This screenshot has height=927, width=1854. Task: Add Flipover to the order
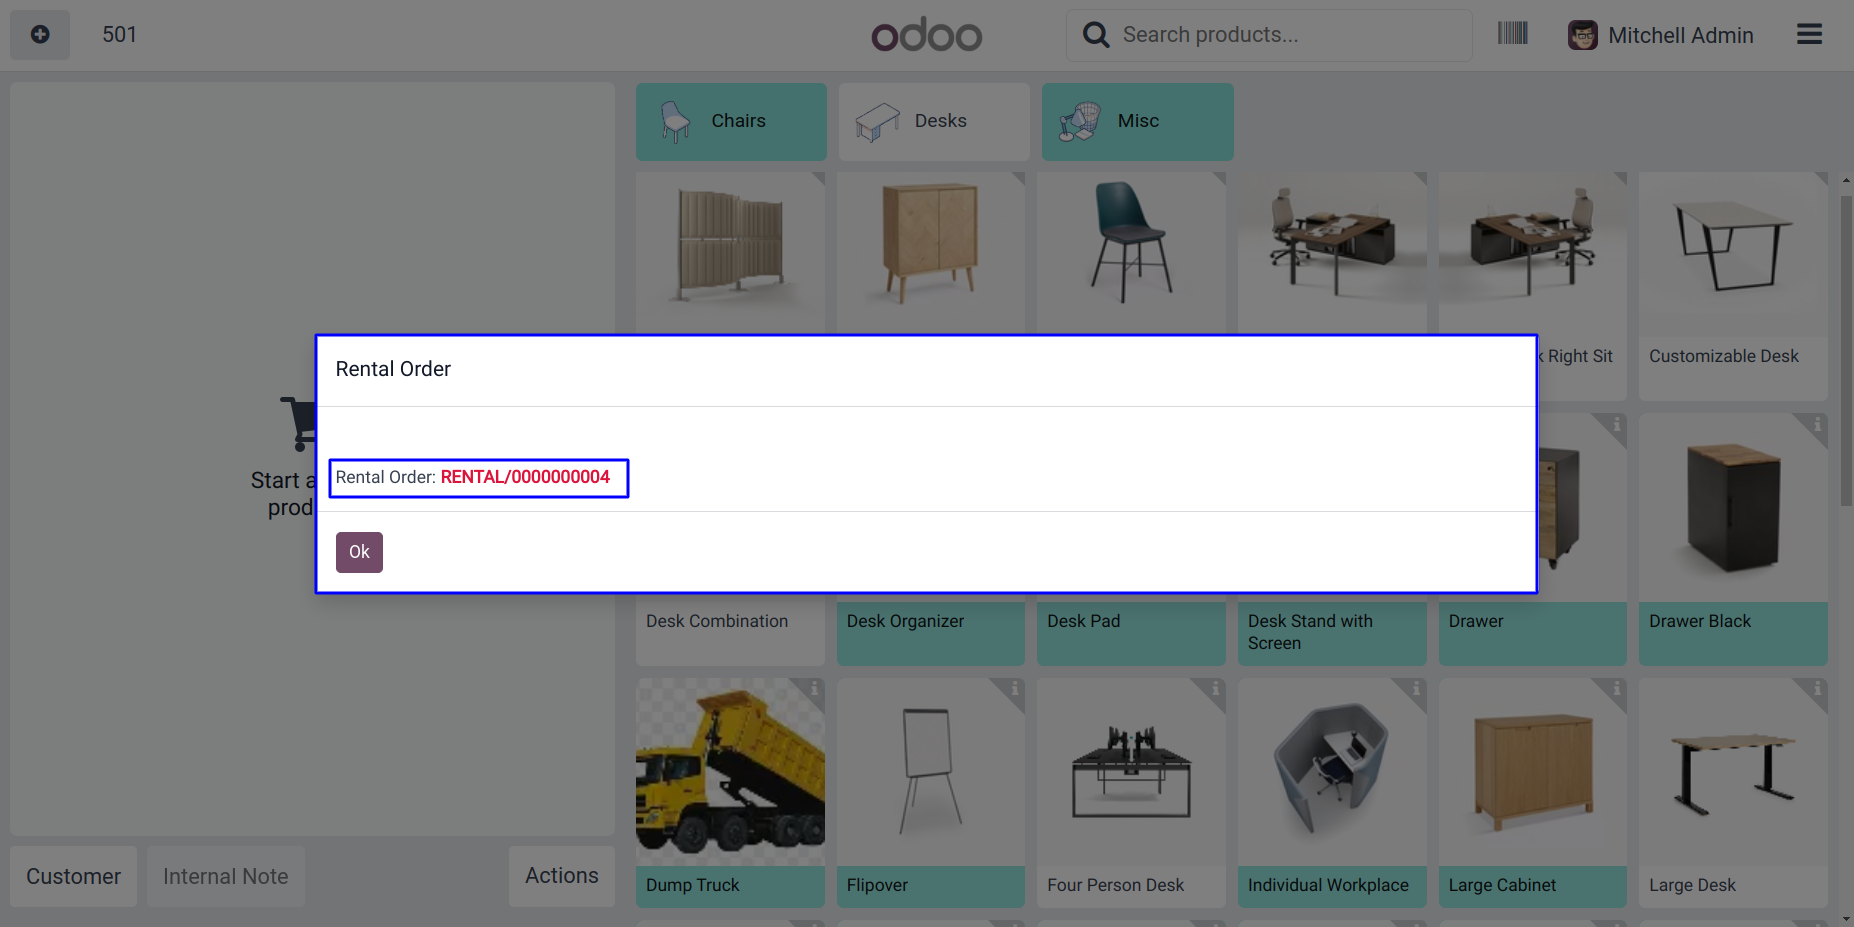931,793
